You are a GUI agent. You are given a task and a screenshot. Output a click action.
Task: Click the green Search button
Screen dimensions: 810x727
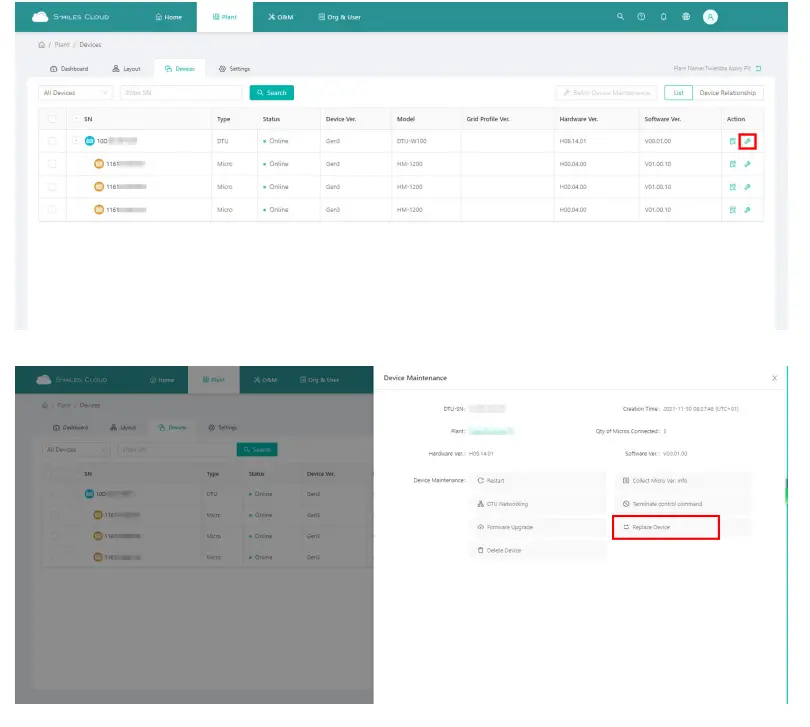click(272, 92)
